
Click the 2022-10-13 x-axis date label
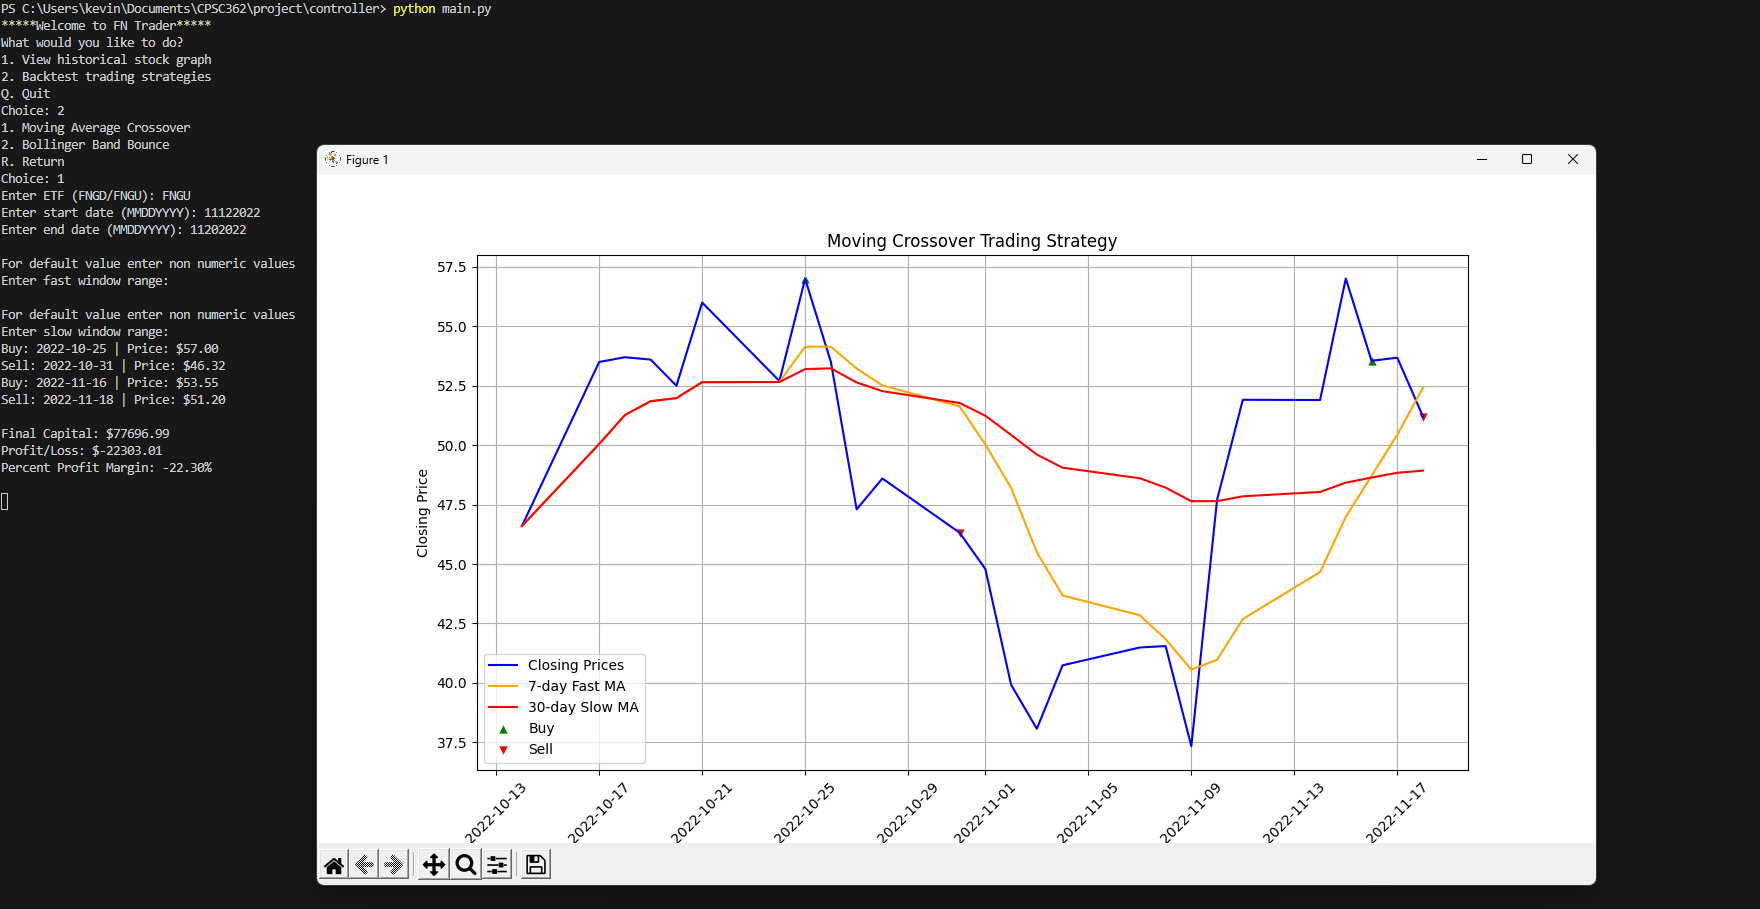(x=495, y=812)
